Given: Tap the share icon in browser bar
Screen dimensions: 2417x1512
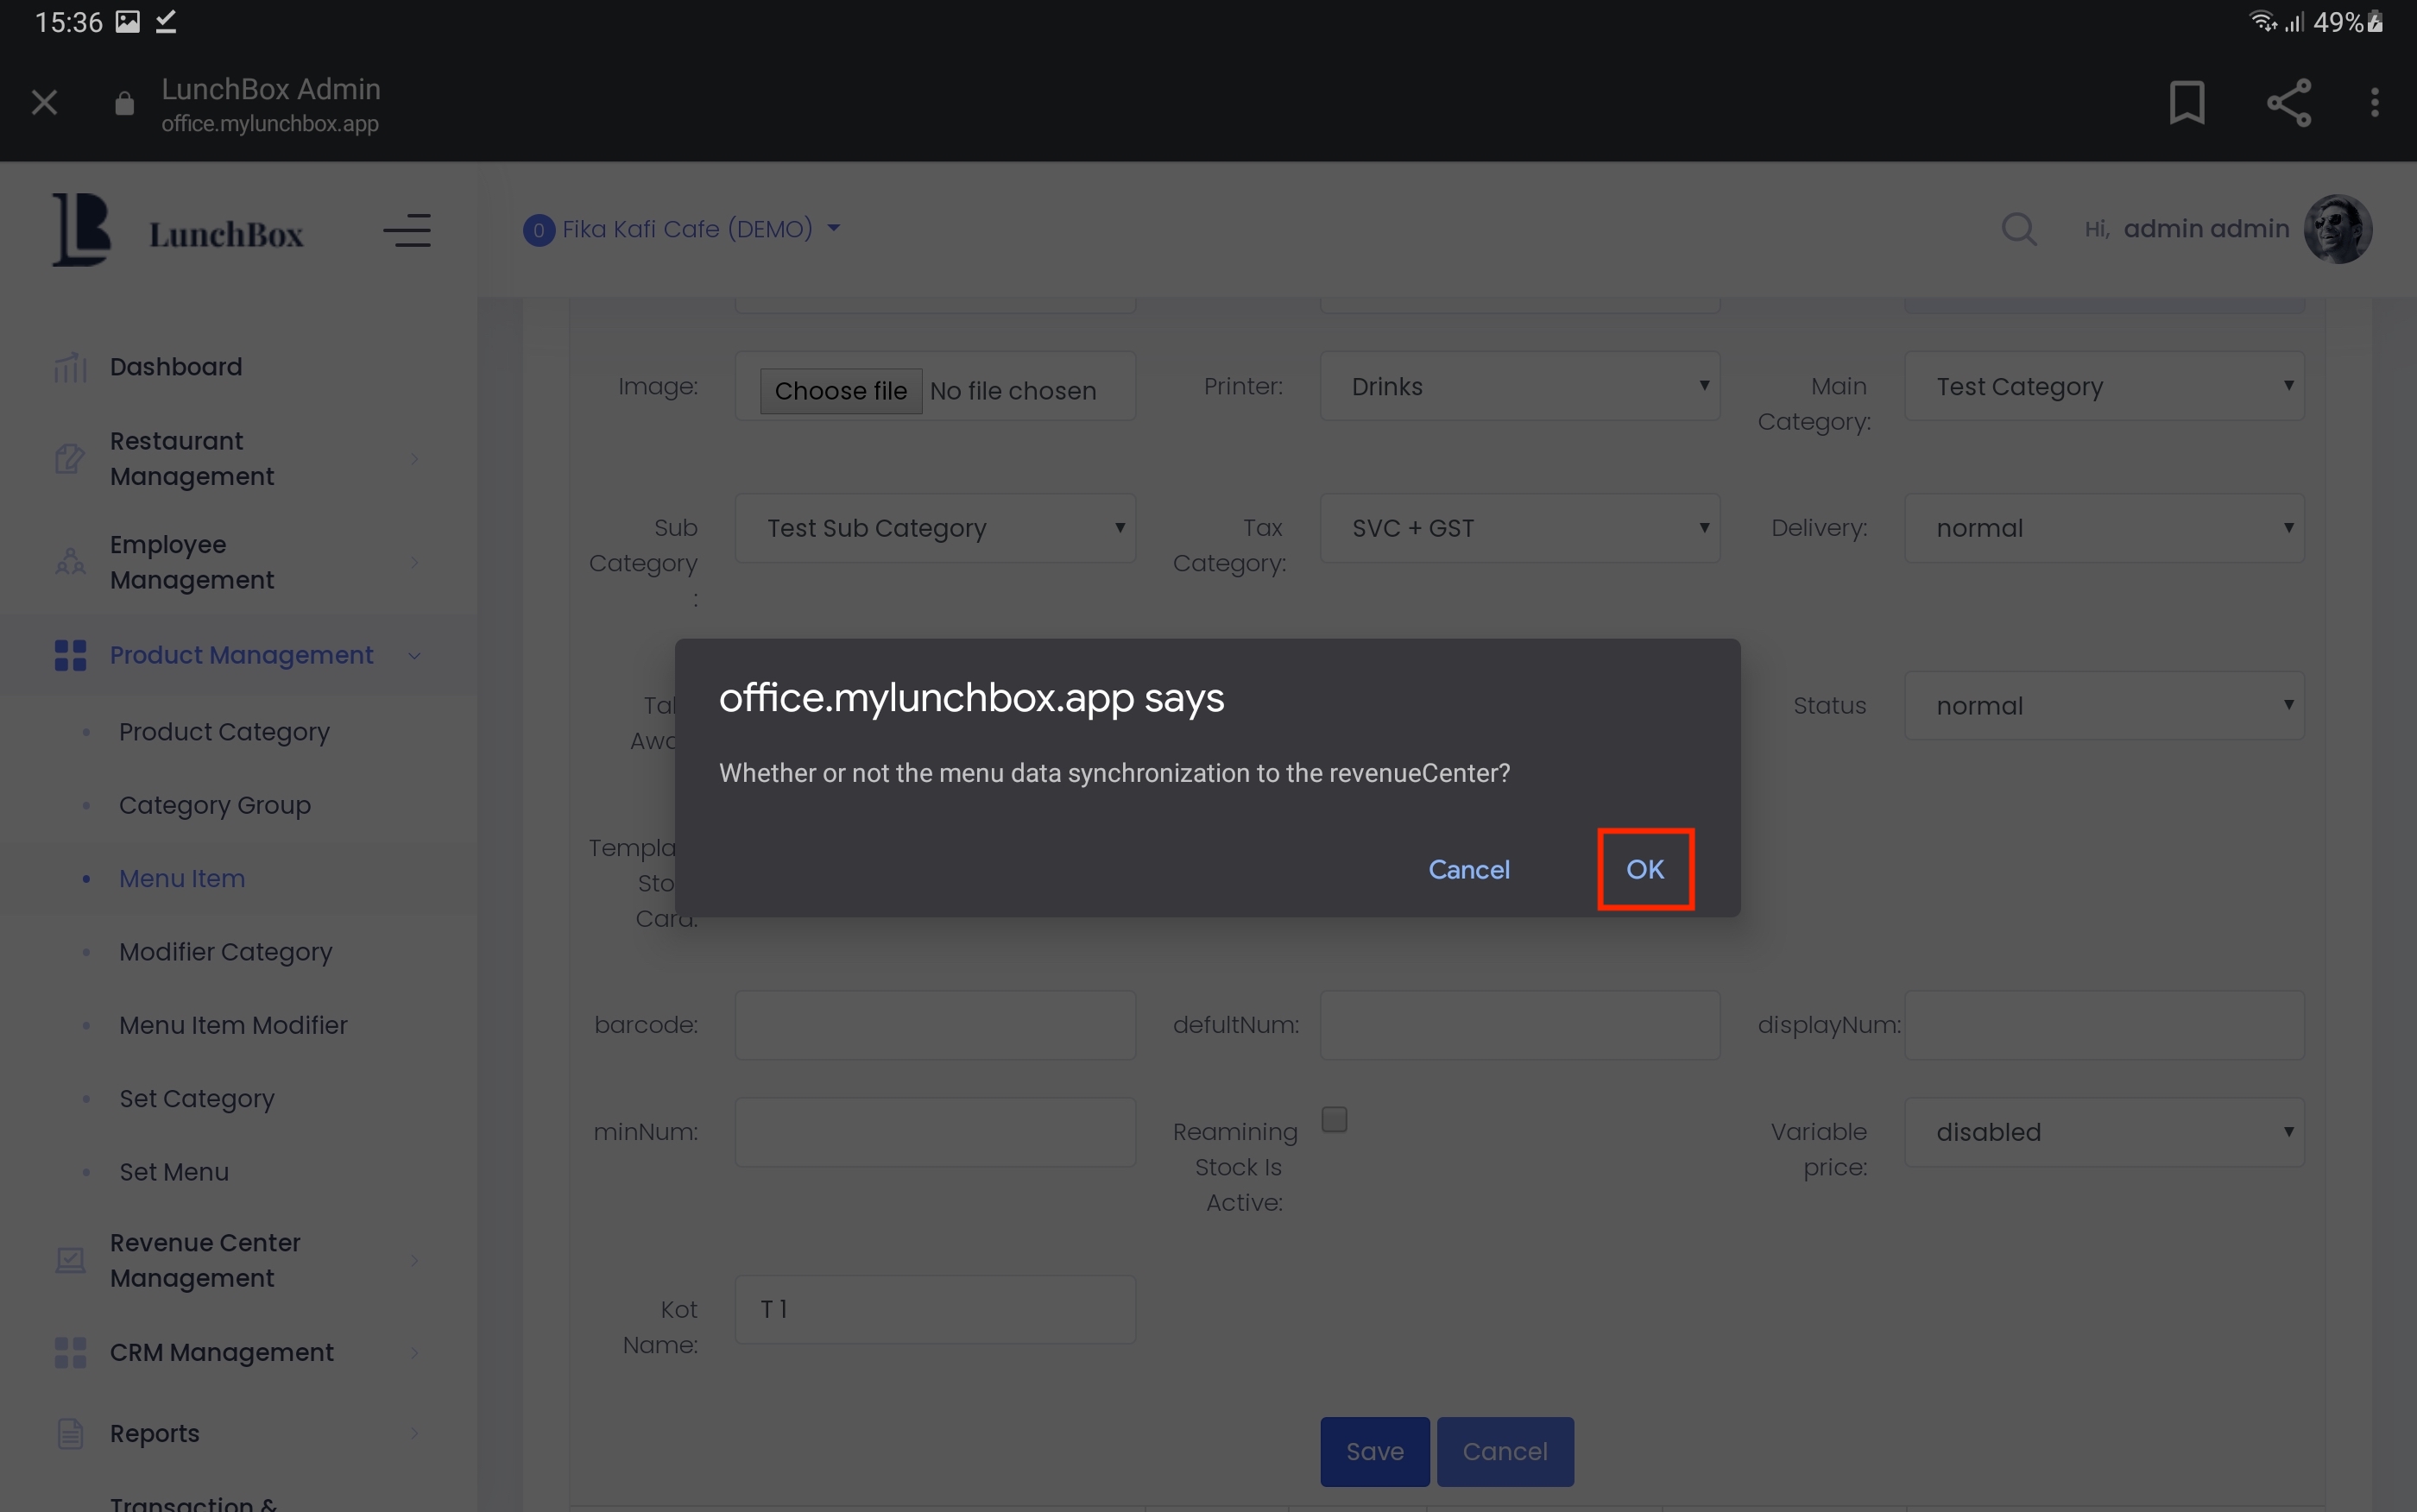Looking at the screenshot, I should point(2288,102).
